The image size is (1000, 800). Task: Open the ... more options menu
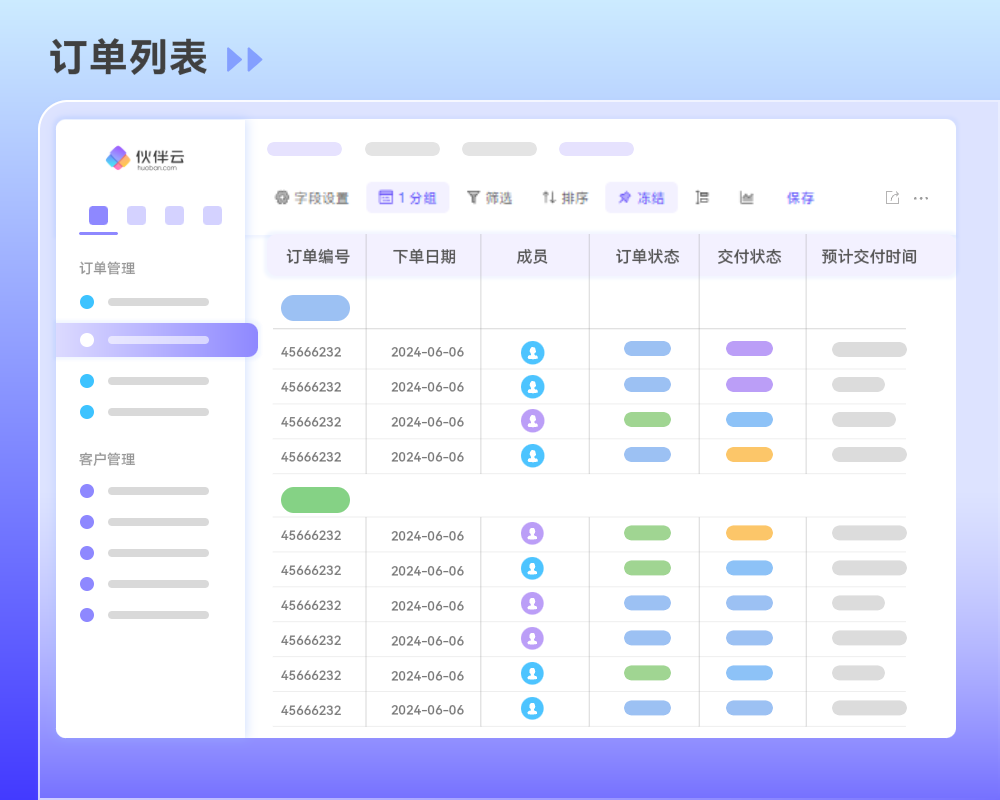click(921, 198)
